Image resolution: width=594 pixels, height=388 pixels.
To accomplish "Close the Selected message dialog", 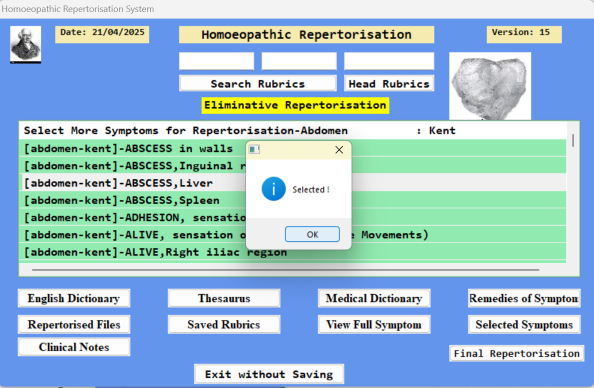I will coord(339,150).
